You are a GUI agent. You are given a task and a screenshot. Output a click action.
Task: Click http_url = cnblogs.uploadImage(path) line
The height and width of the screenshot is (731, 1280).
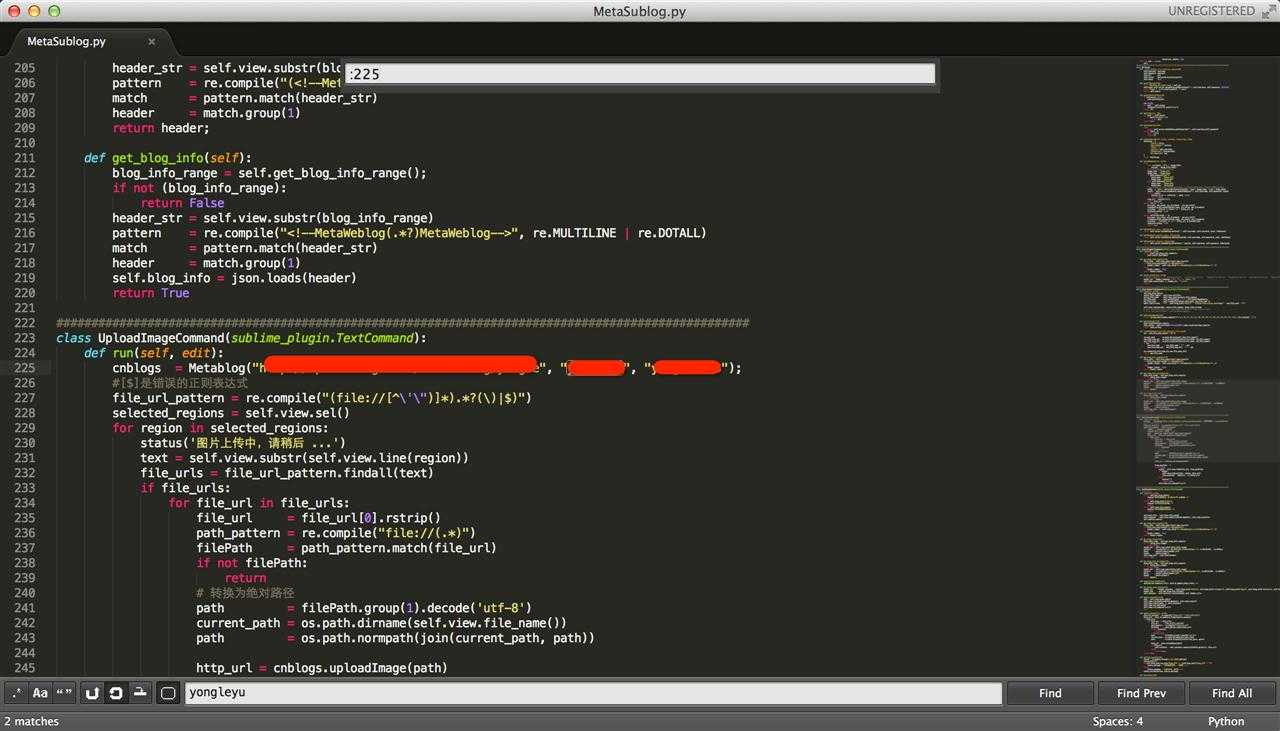[322, 668]
